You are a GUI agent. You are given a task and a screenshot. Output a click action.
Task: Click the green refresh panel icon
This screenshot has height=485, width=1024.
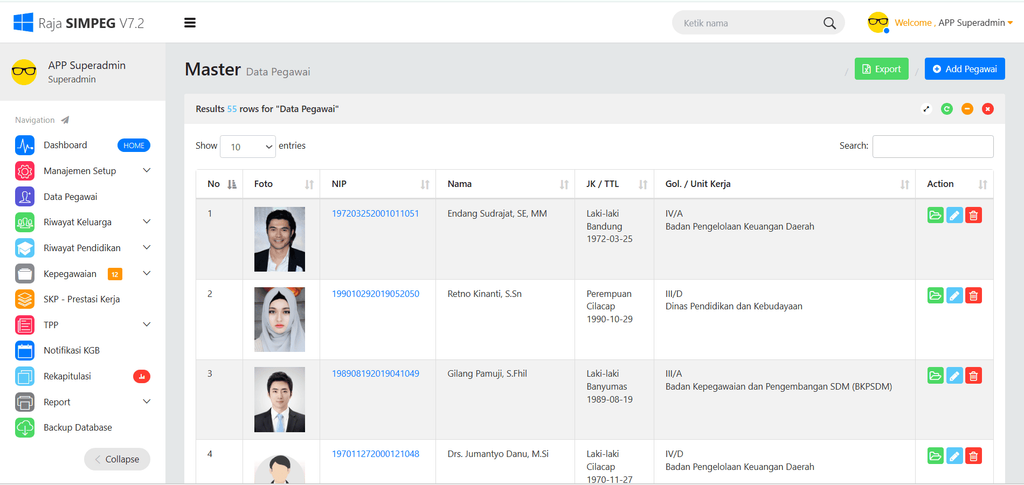pyautogui.click(x=946, y=109)
